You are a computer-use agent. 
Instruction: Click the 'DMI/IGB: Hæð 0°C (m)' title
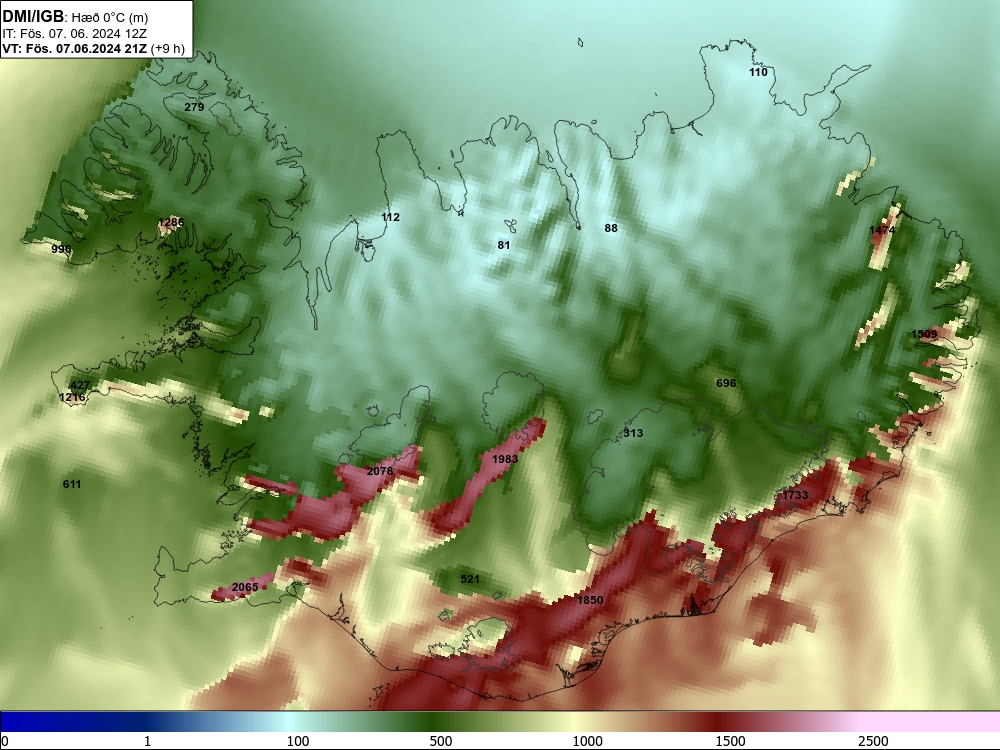tap(75, 17)
